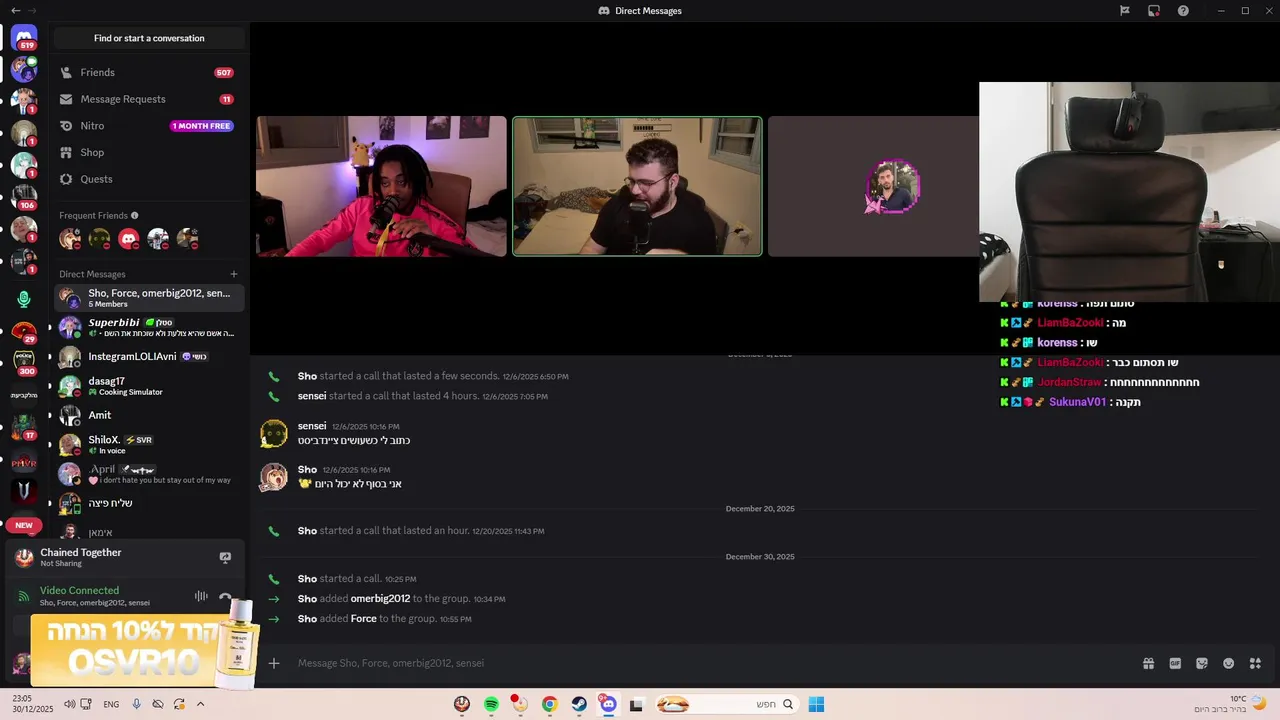This screenshot has height=720, width=1280.
Task: Open Discord home with 519 badge
Action: point(24,38)
